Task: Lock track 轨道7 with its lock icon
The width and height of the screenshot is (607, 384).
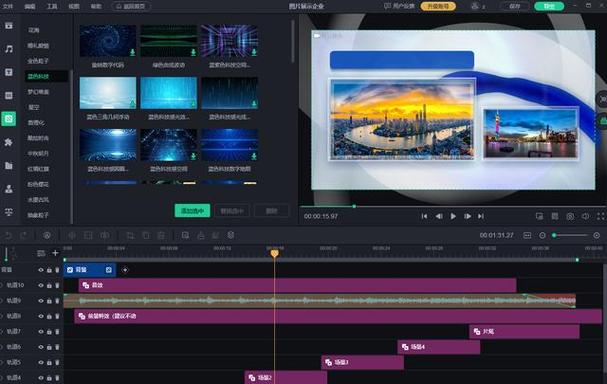Action: click(49, 332)
